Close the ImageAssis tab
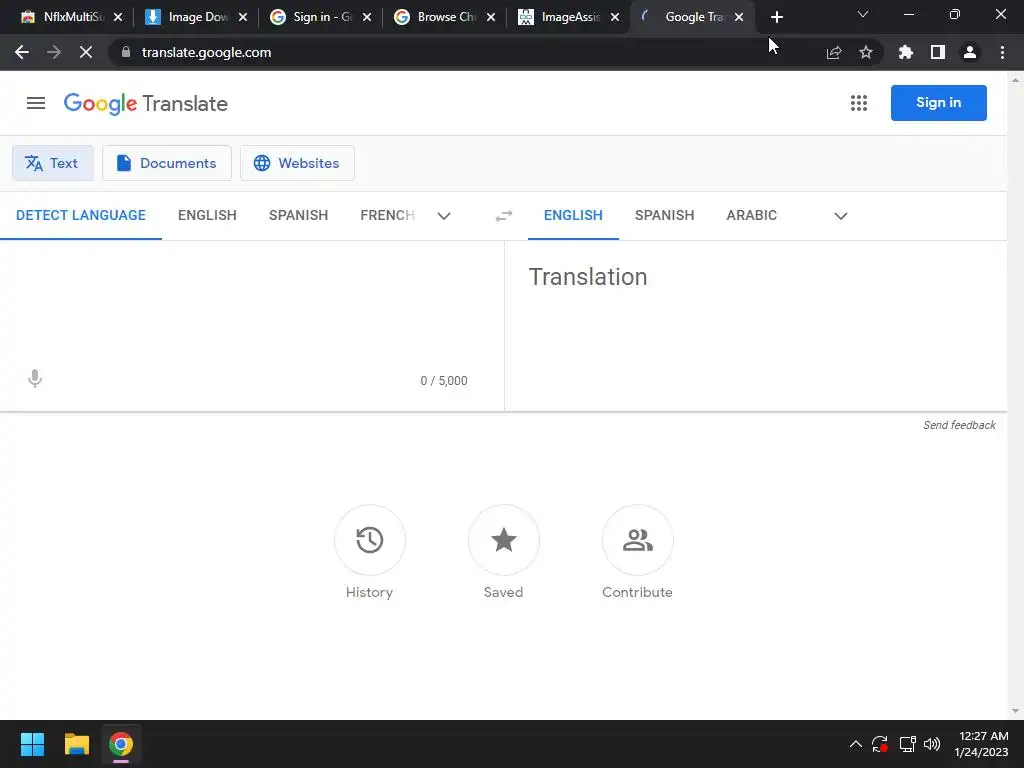The height and width of the screenshot is (768, 1024). 615,18
